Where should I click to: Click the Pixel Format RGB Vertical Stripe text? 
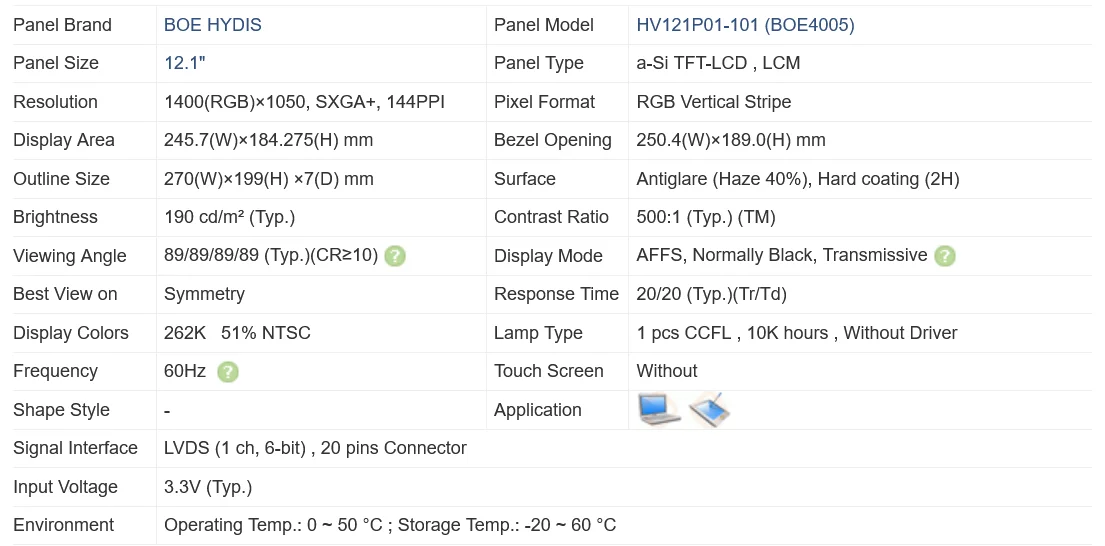pos(713,102)
